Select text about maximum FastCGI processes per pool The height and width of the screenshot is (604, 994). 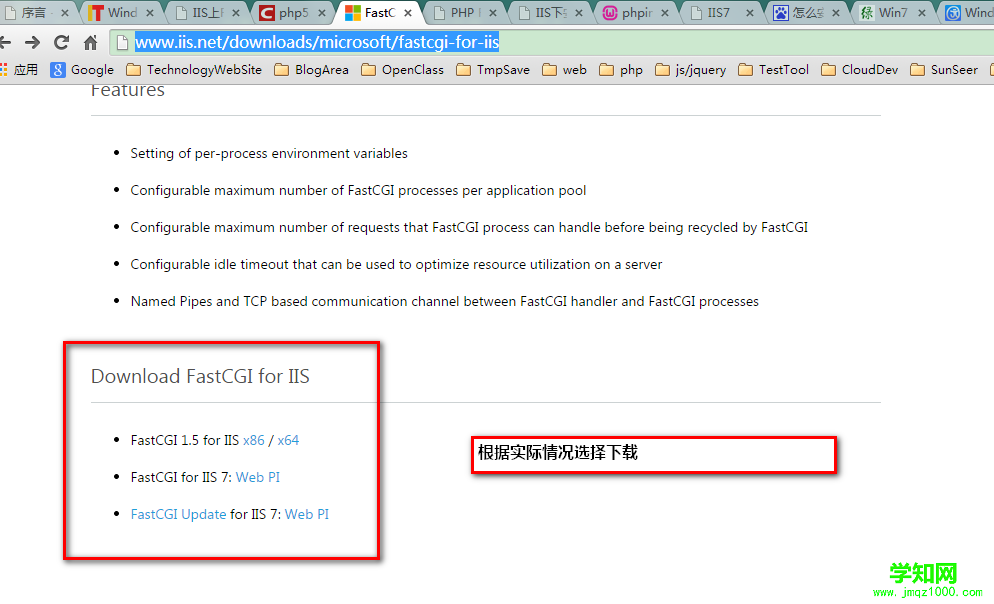358,190
